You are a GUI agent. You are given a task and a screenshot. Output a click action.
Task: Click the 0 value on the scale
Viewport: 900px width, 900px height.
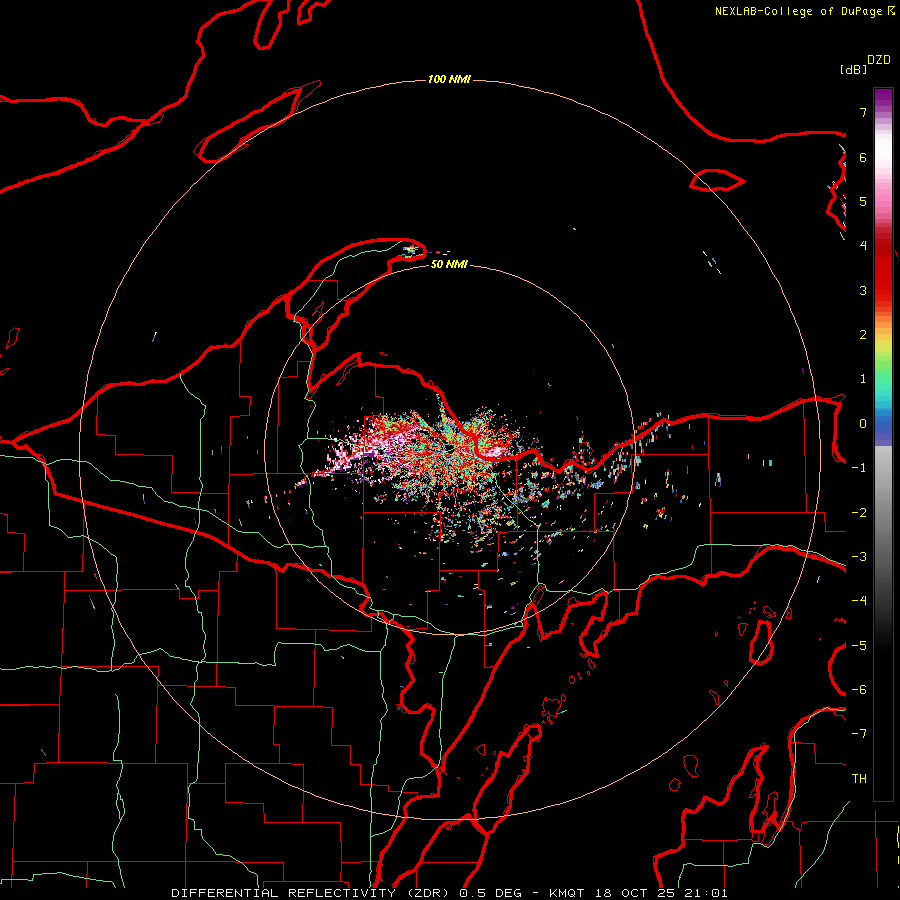863,424
